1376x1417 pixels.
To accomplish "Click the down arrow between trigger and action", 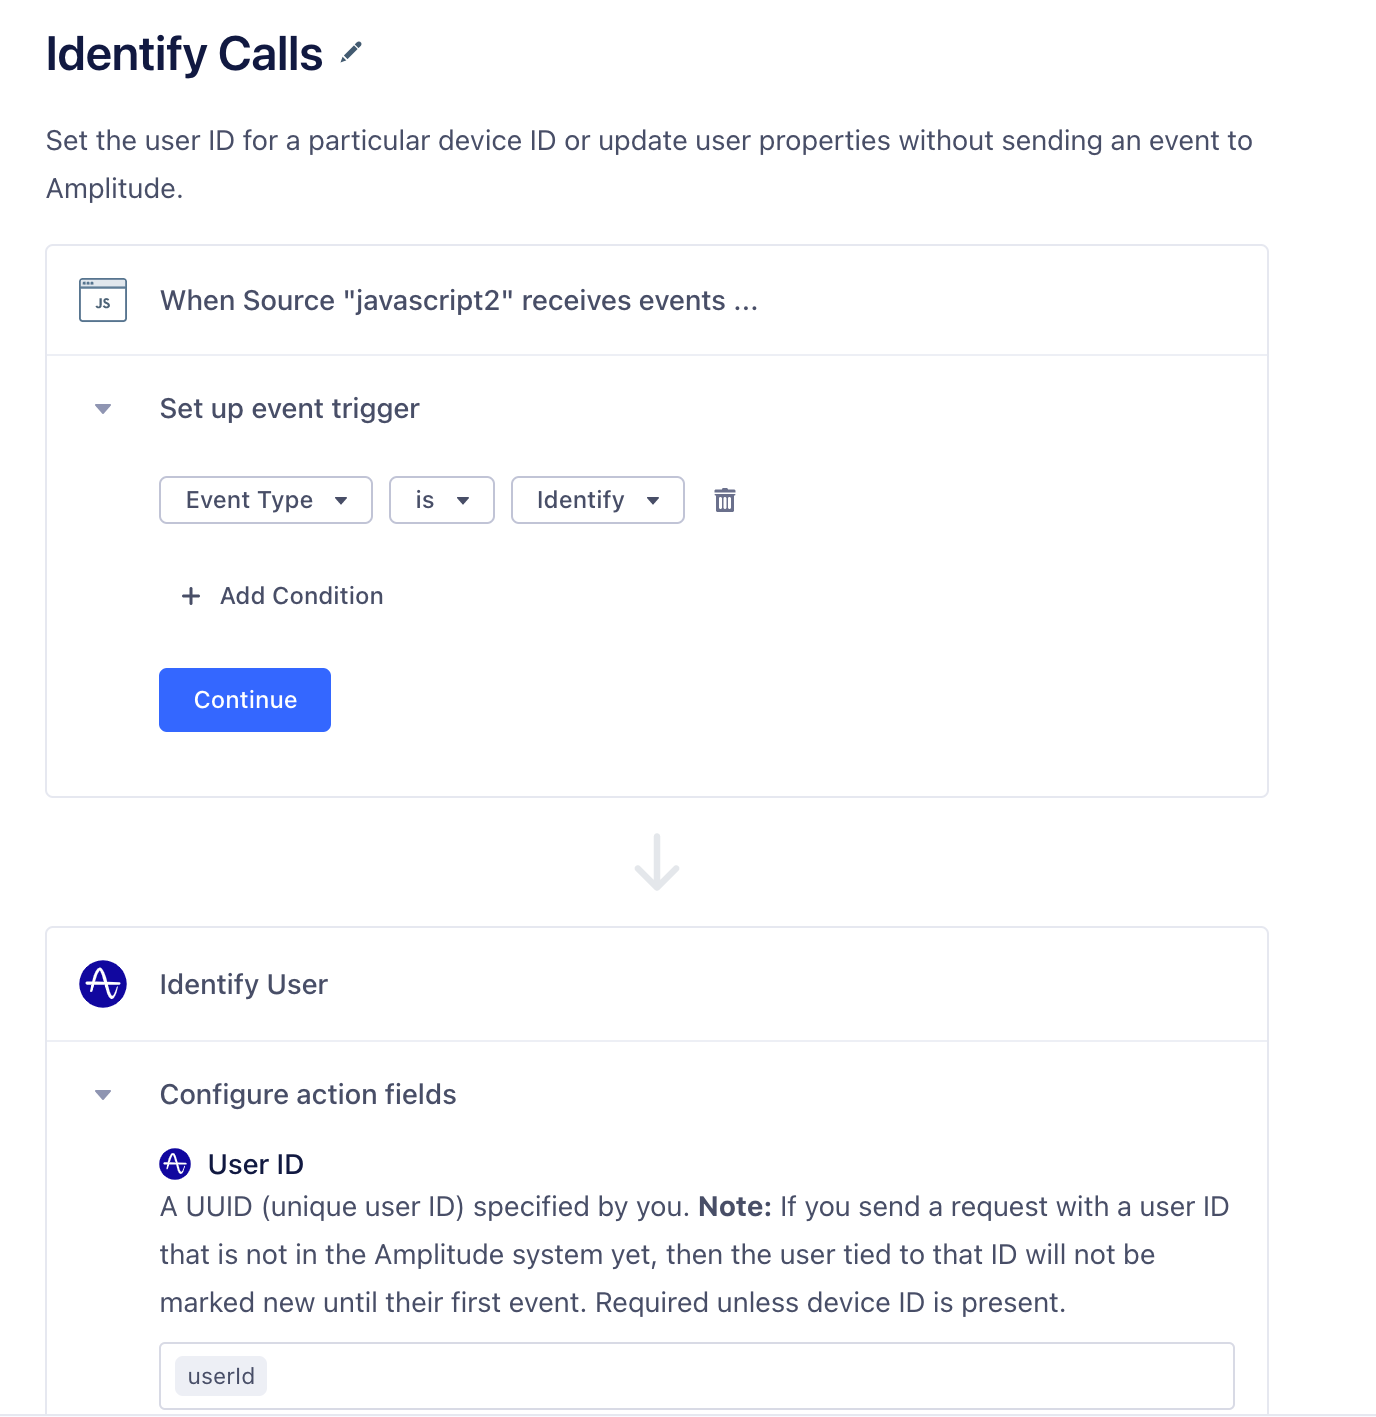I will [x=657, y=862].
